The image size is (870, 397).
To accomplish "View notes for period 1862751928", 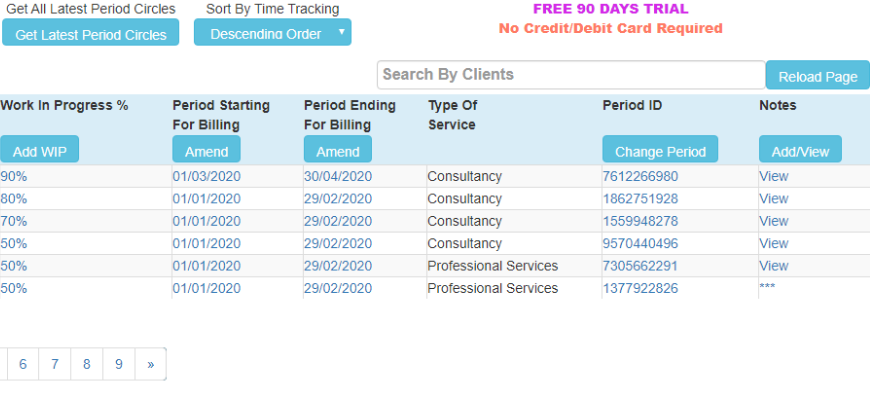I will (x=773, y=198).
